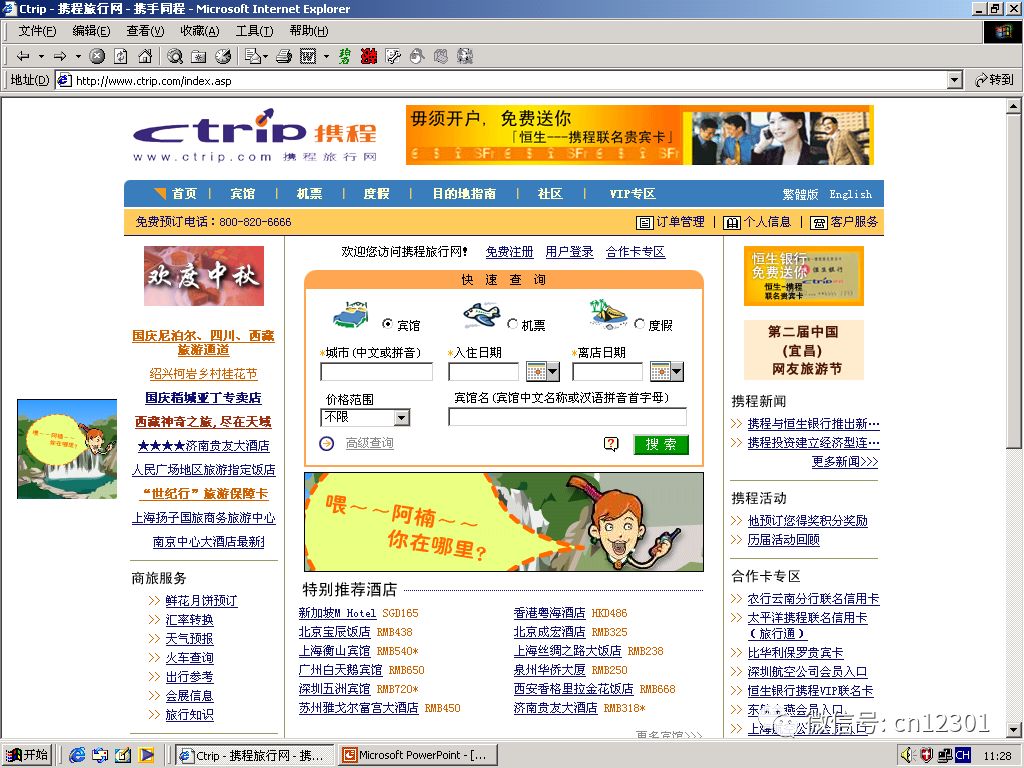Click 客户服务 telephone icon

click(x=819, y=223)
